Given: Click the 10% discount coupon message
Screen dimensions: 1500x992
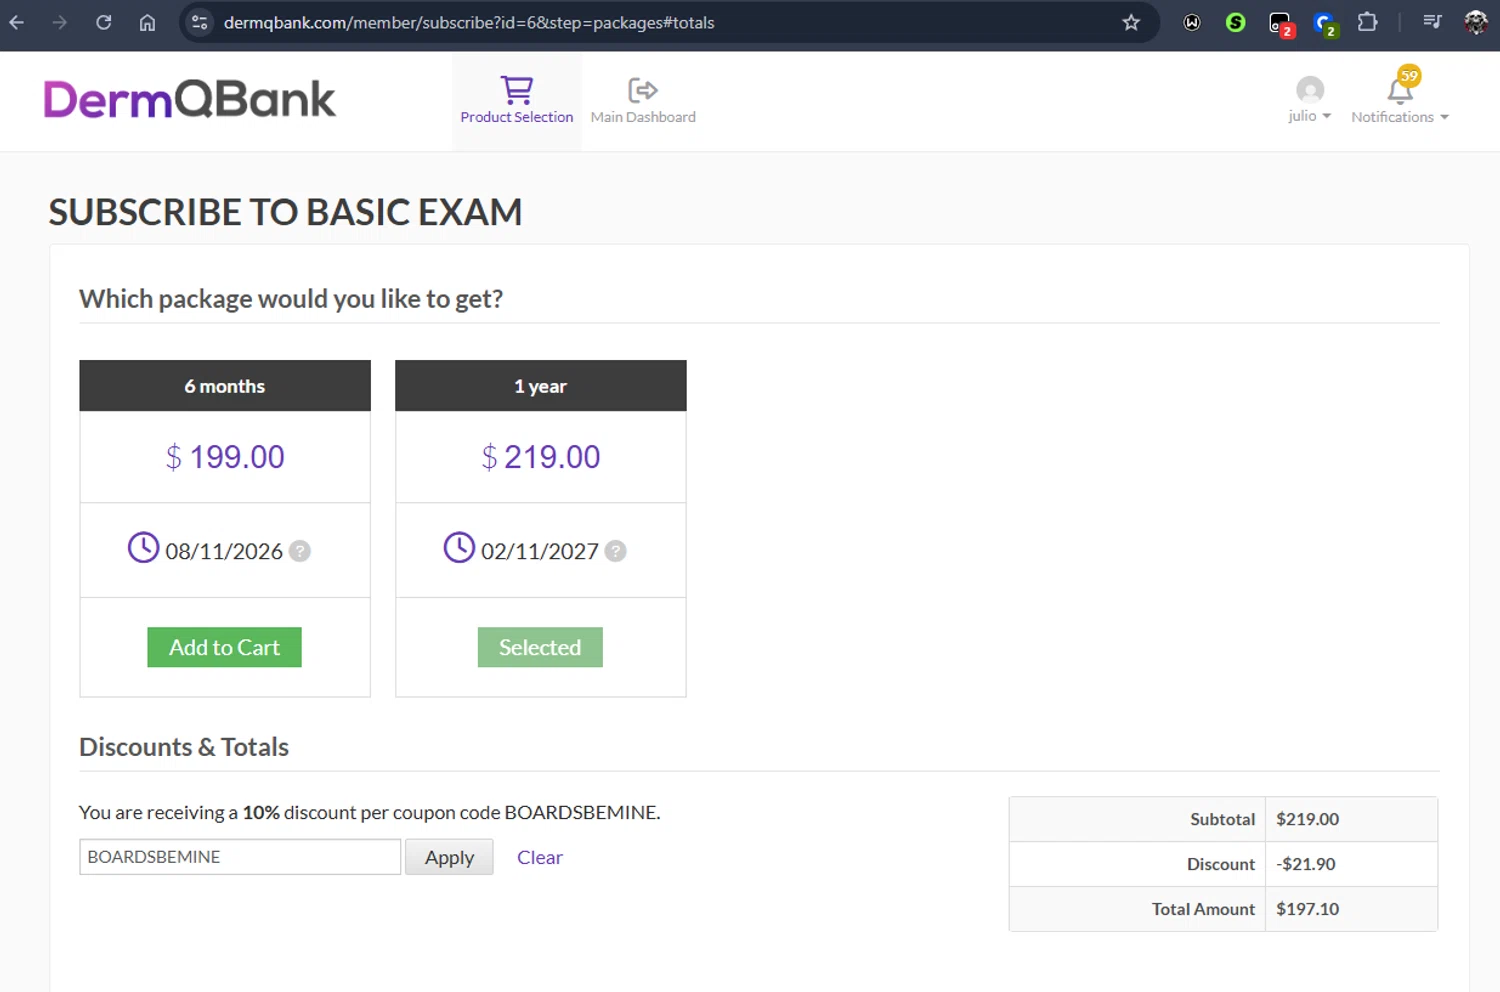Looking at the screenshot, I should click(x=370, y=812).
